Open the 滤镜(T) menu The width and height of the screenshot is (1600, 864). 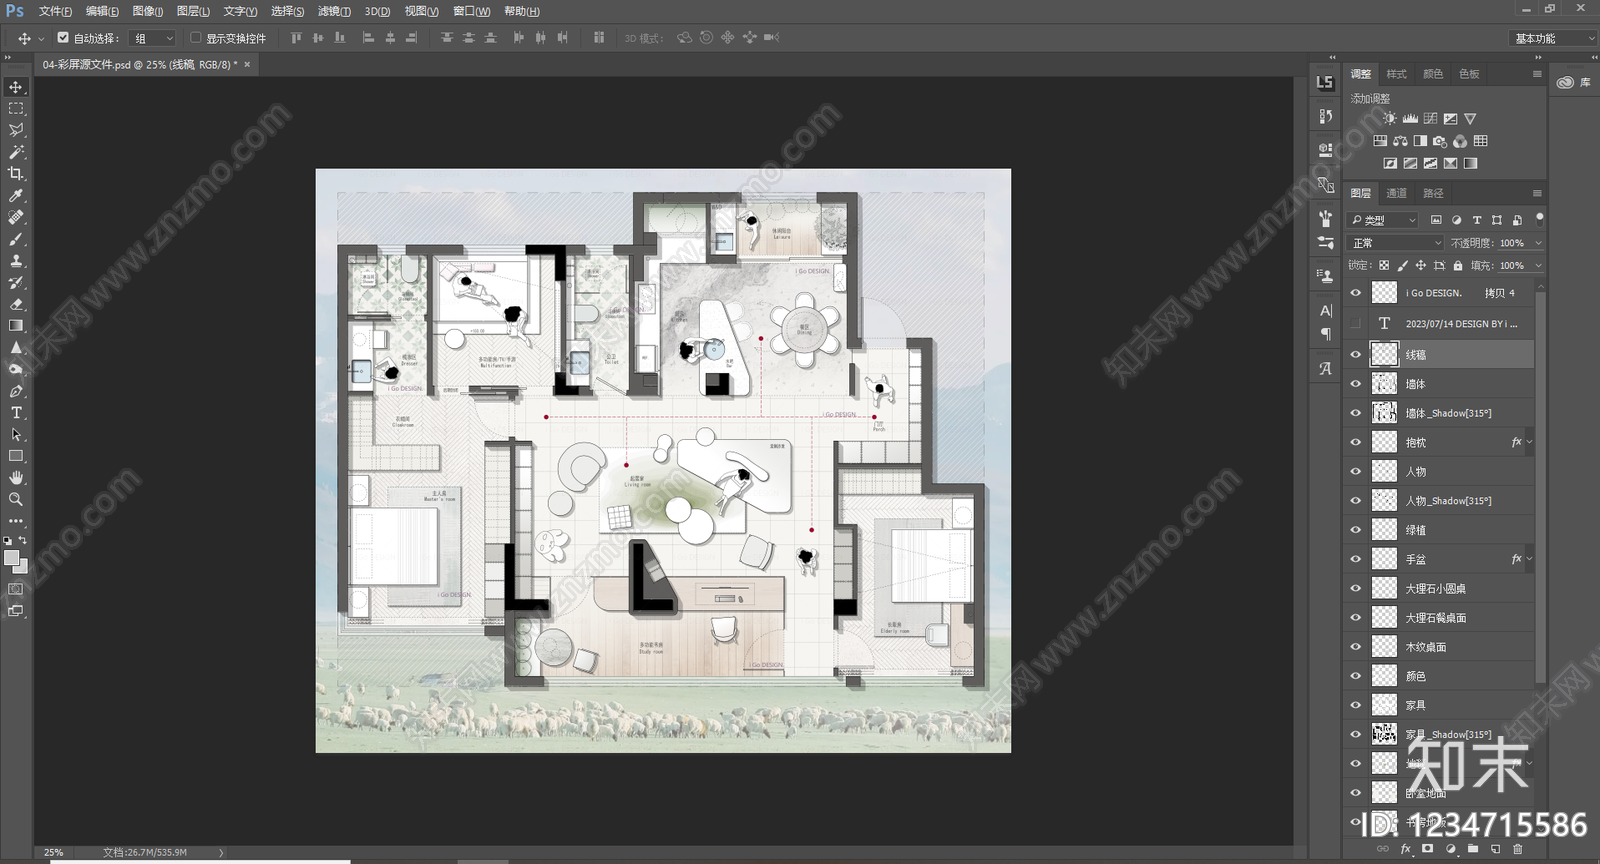click(334, 11)
